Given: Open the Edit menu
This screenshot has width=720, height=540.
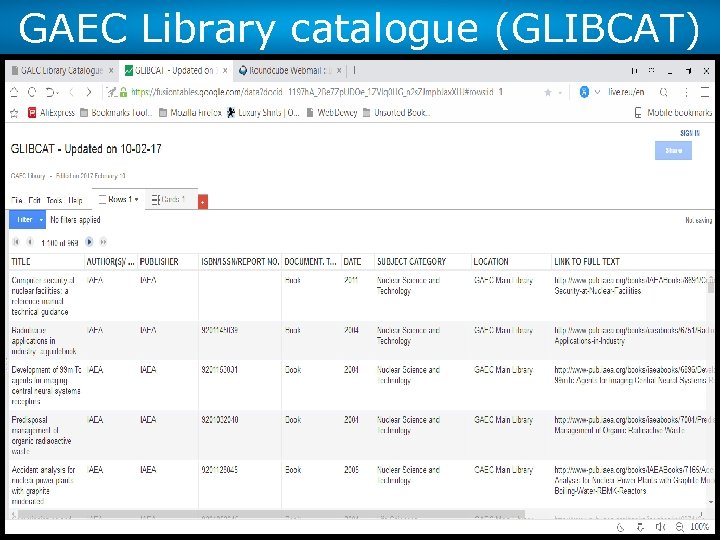Looking at the screenshot, I should (x=34, y=201).
